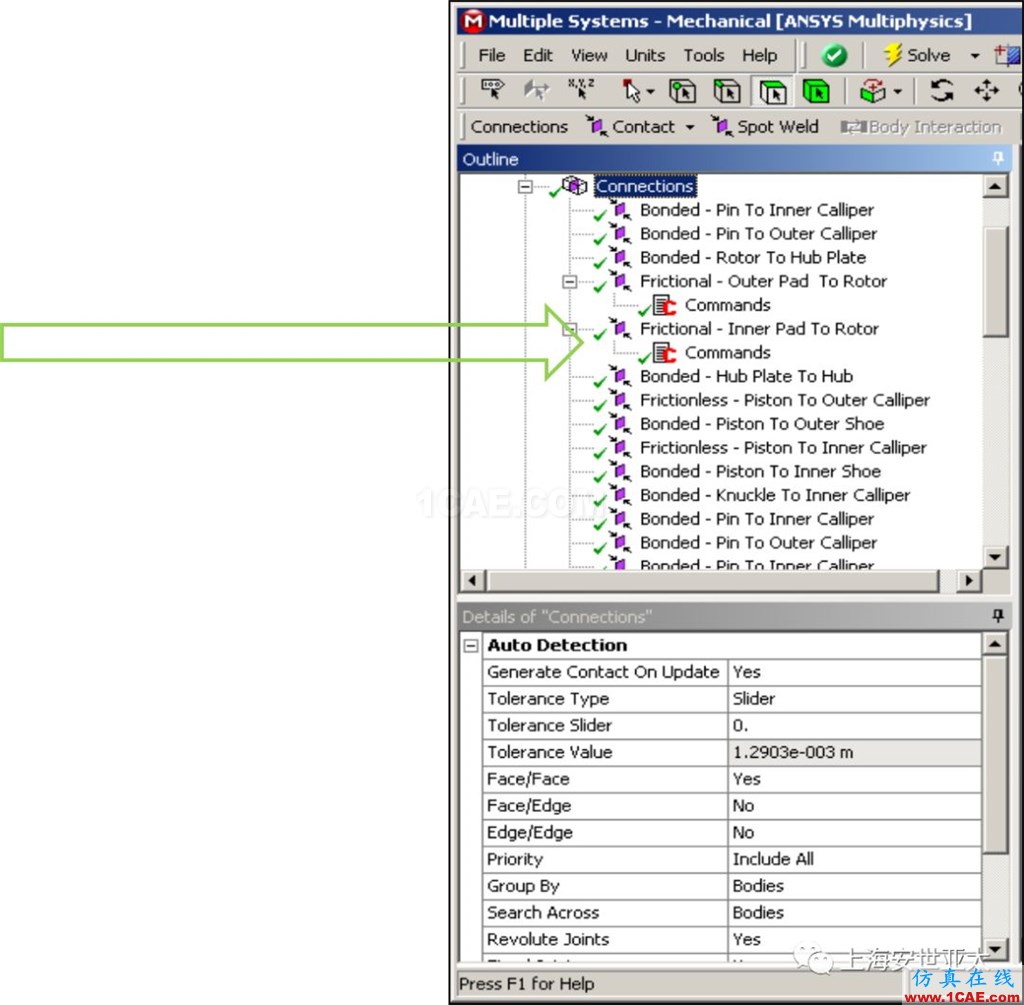Viewport: 1024px width, 1005px height.
Task: Click the green checkmark toolbar icon
Action: coord(834,56)
